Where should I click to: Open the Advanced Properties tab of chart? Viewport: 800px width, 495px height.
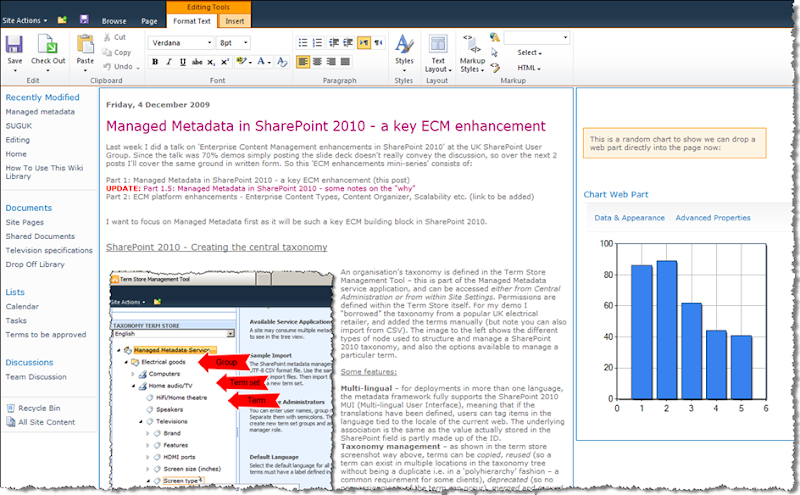click(713, 217)
